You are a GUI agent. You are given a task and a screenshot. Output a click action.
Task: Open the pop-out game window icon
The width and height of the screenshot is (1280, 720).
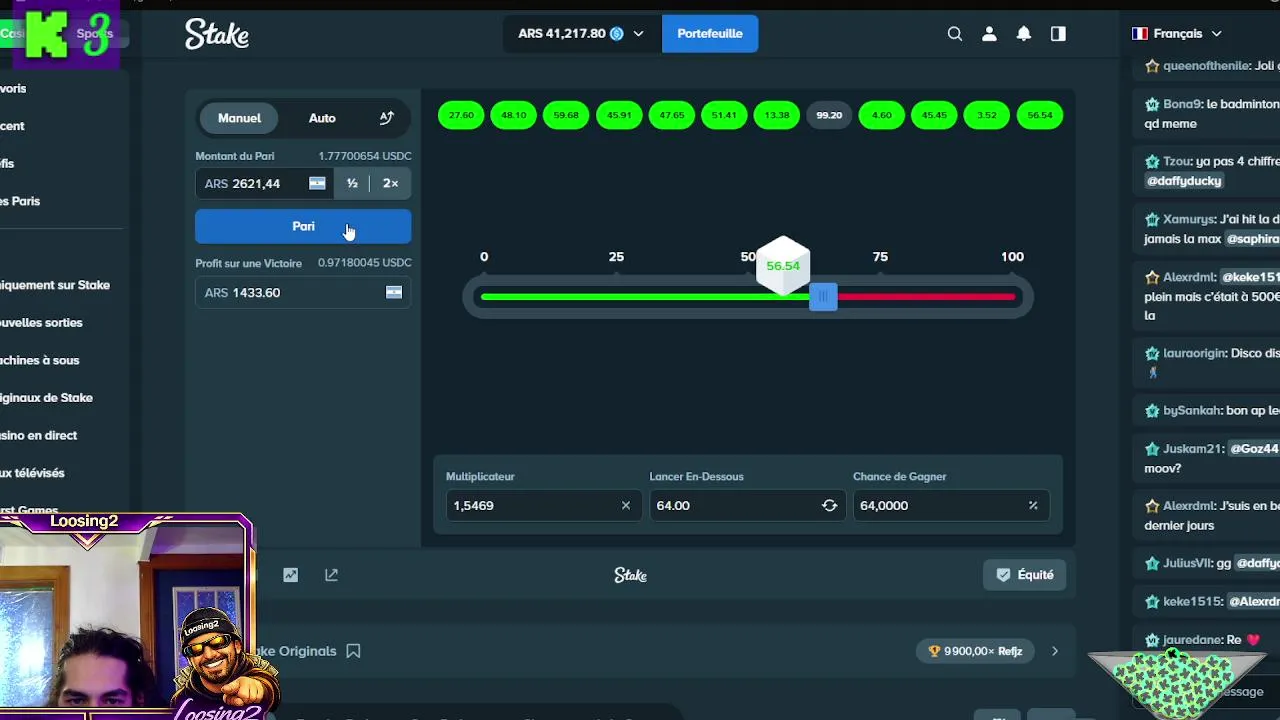[x=331, y=575]
